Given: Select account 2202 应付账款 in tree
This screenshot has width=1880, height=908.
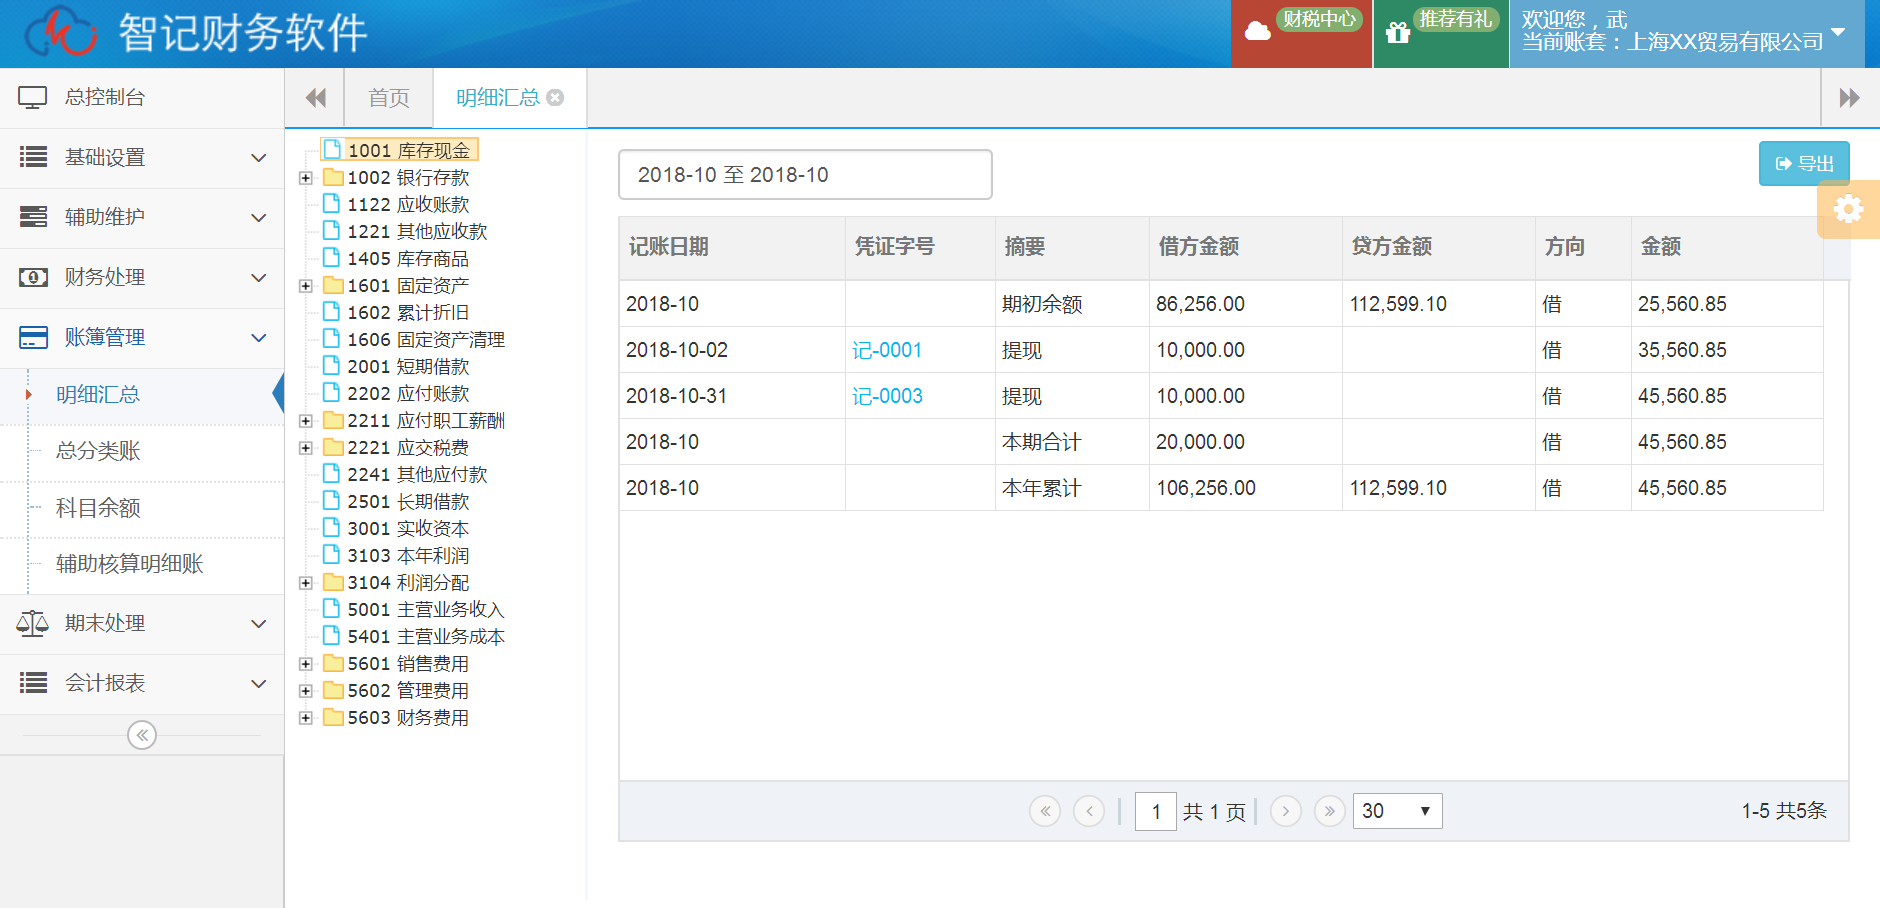Looking at the screenshot, I should (x=407, y=394).
